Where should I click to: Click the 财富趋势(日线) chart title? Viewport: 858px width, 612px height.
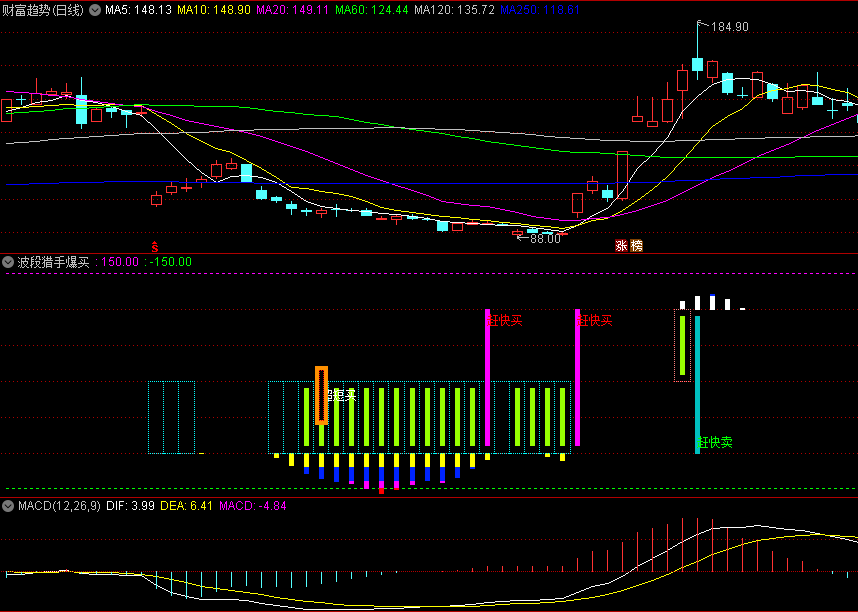[43, 10]
